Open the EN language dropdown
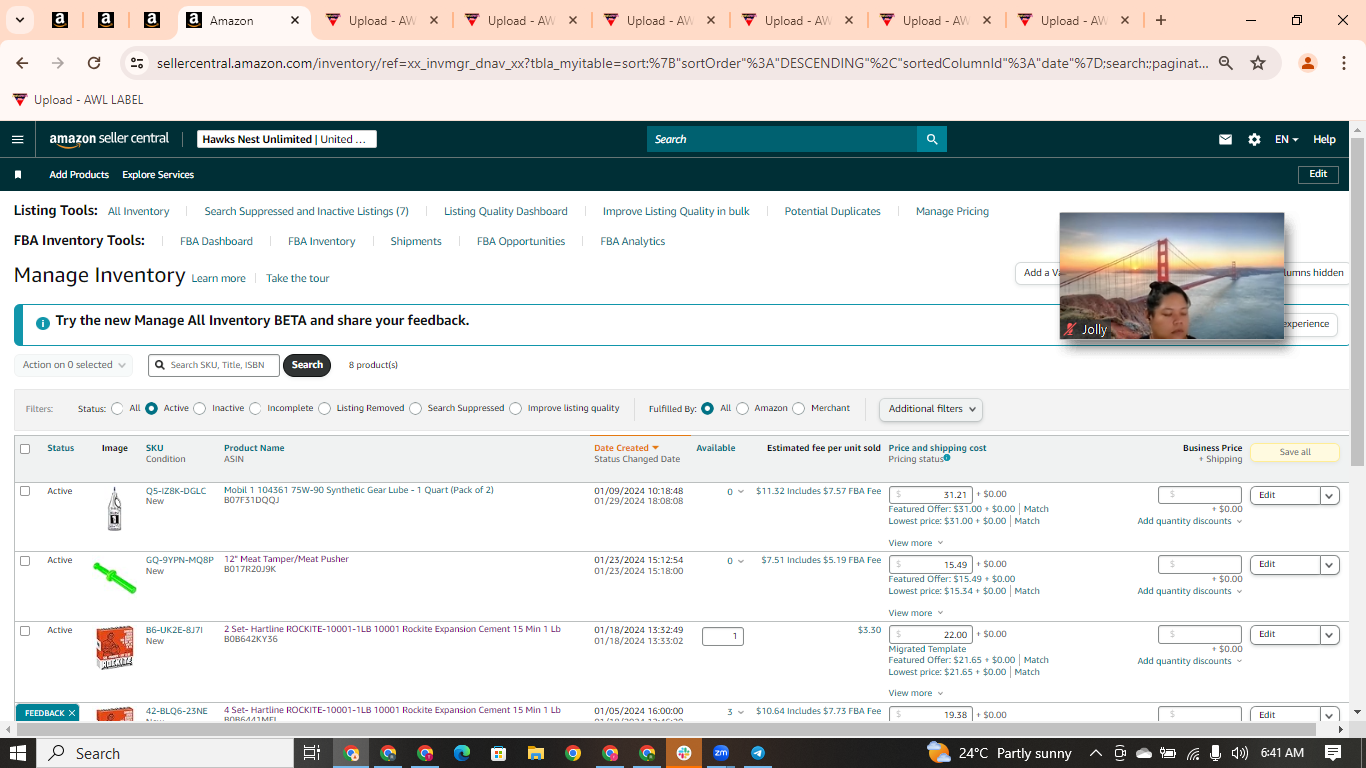The width and height of the screenshot is (1366, 768). tap(1287, 140)
